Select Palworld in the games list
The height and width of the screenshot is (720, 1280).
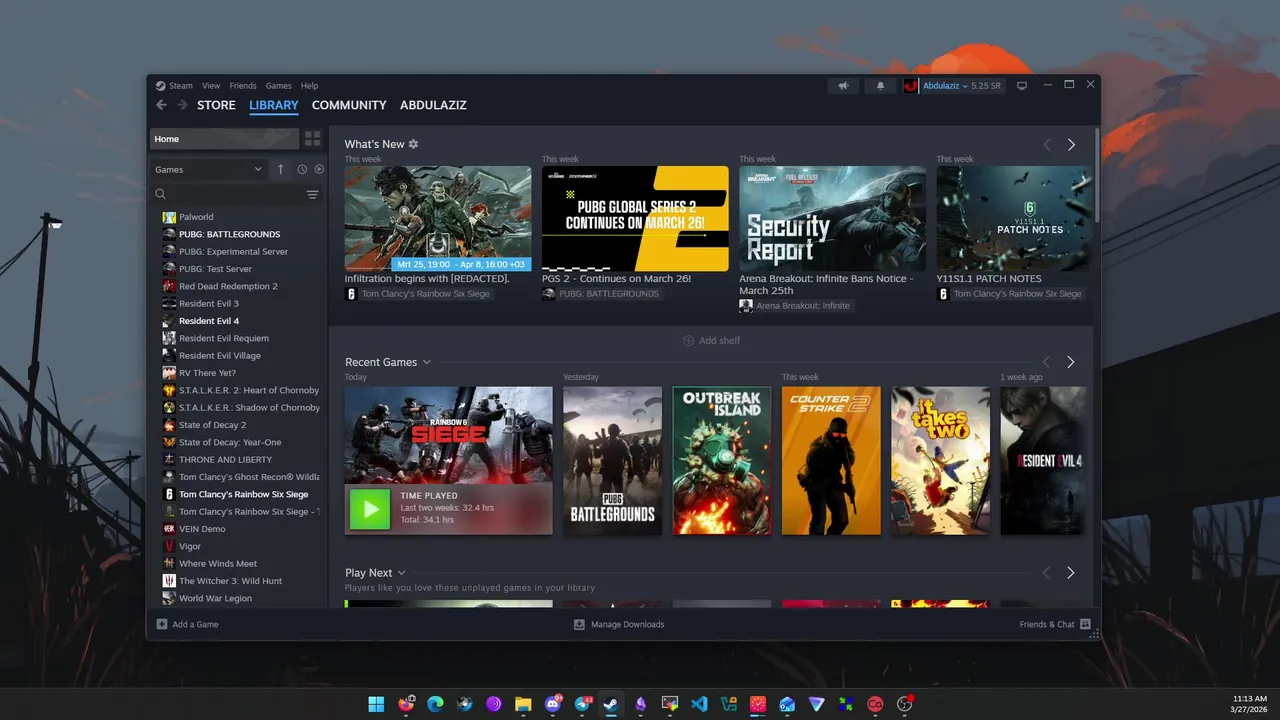coord(196,217)
